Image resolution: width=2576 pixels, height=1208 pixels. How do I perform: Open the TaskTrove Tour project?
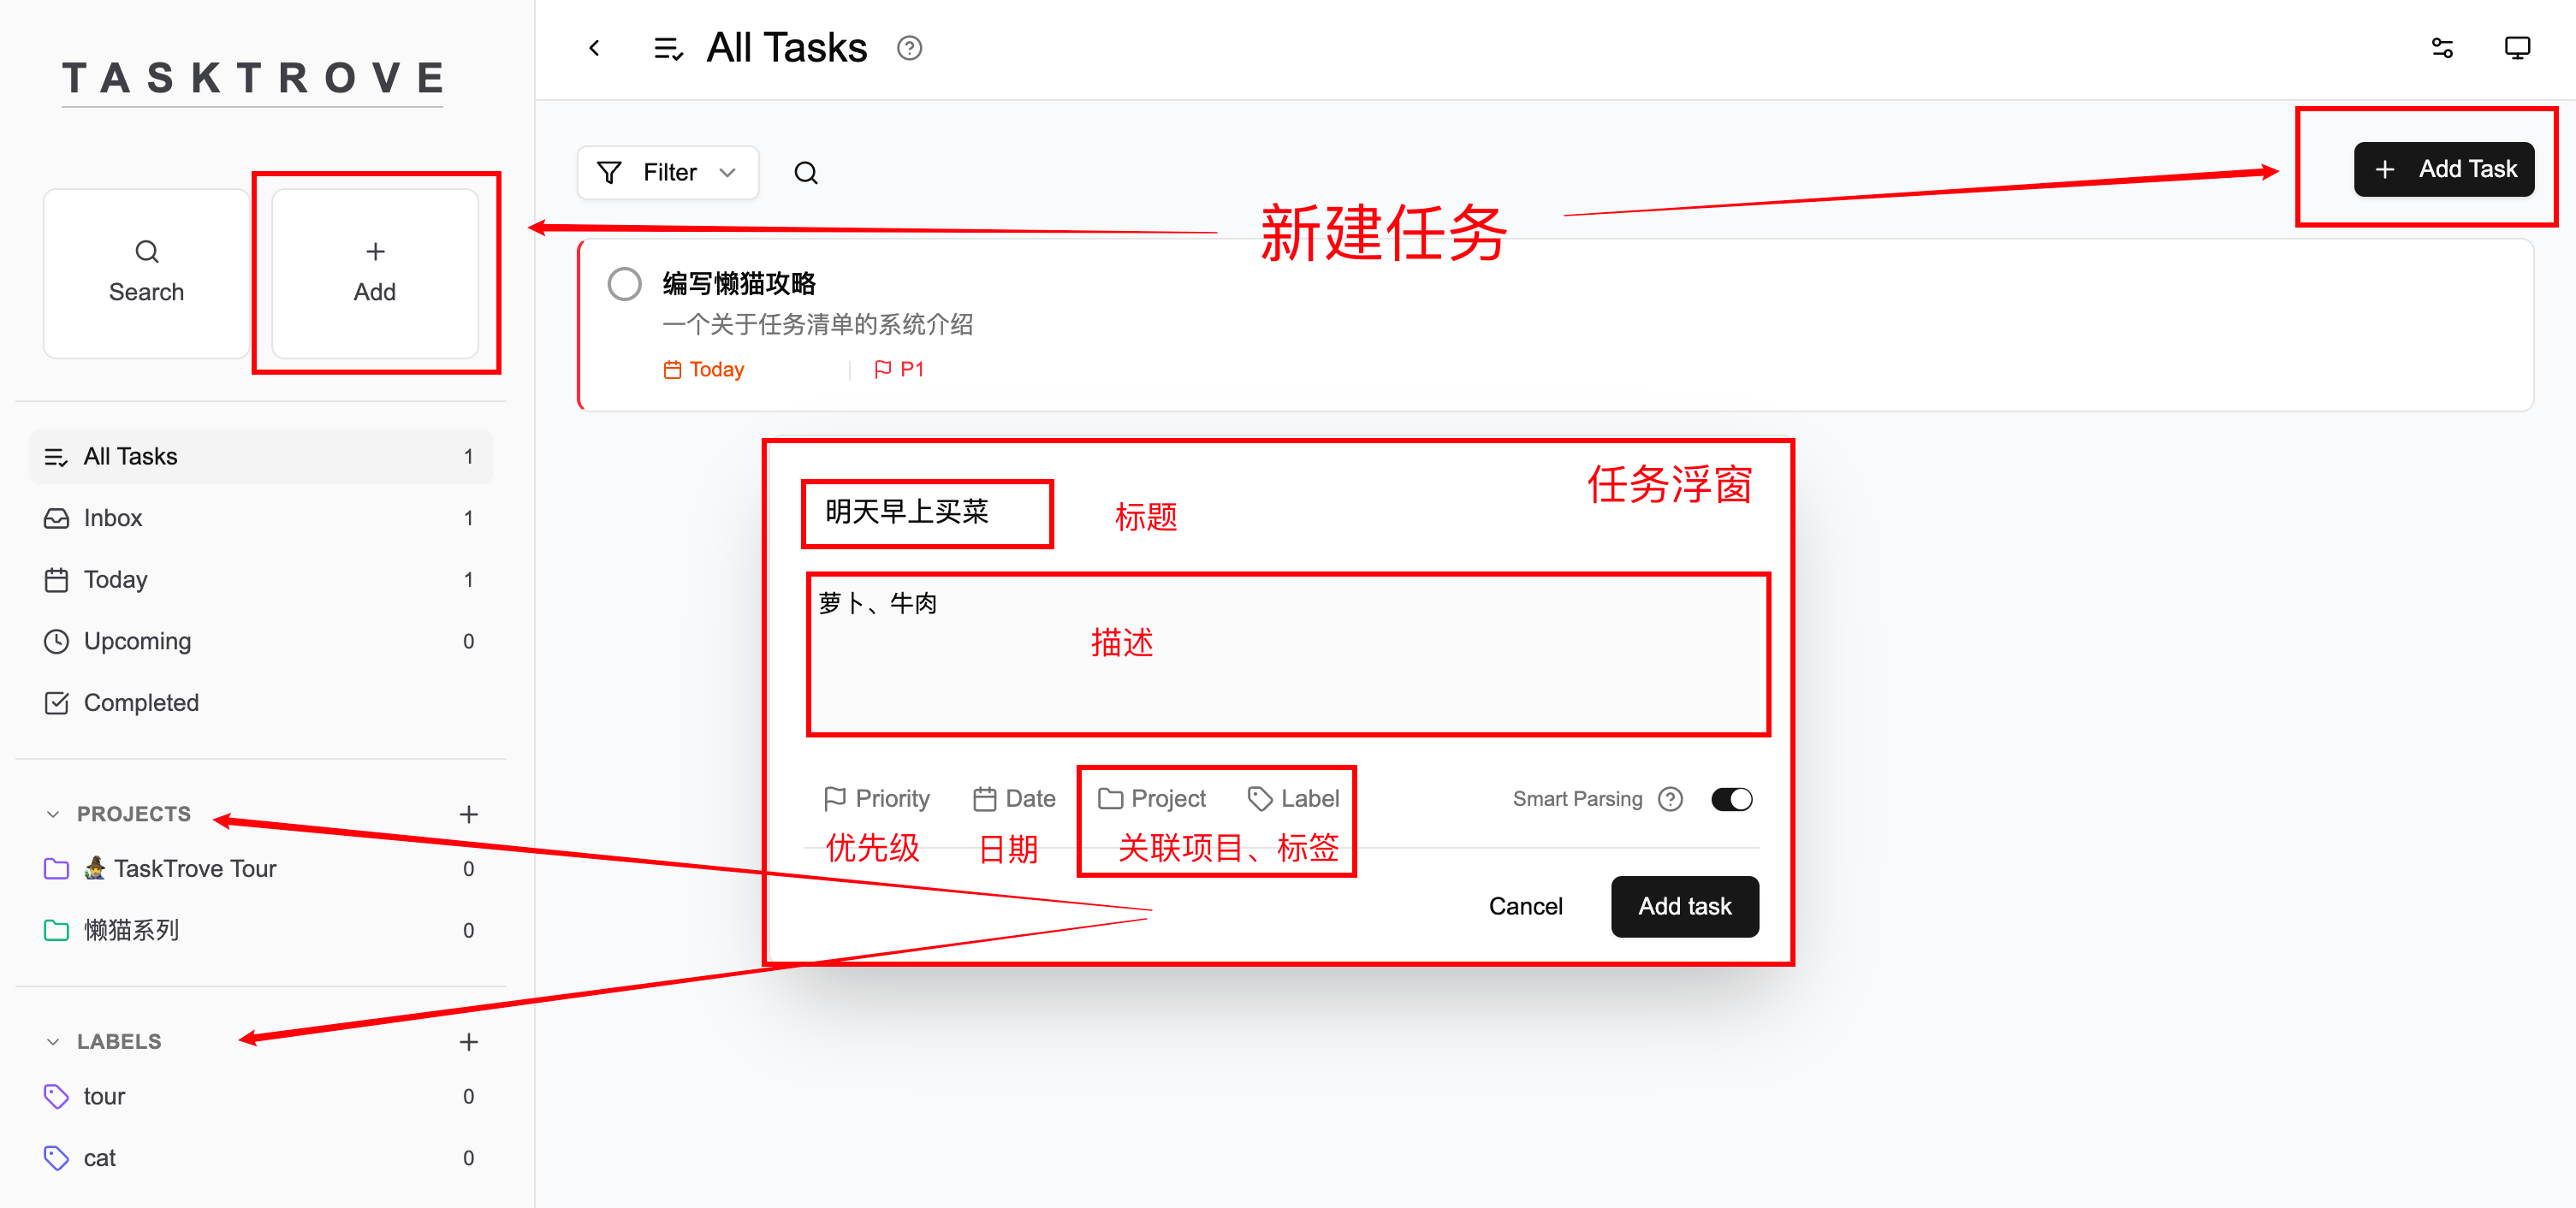click(x=260, y=869)
